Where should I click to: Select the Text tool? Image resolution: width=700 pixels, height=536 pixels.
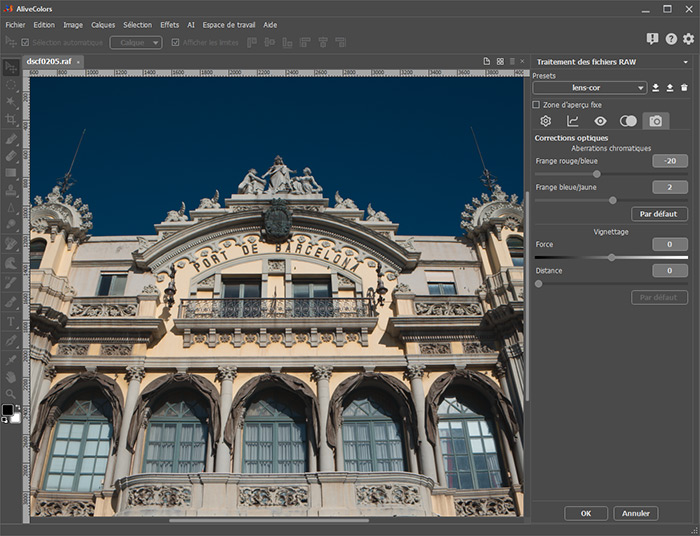(x=11, y=321)
